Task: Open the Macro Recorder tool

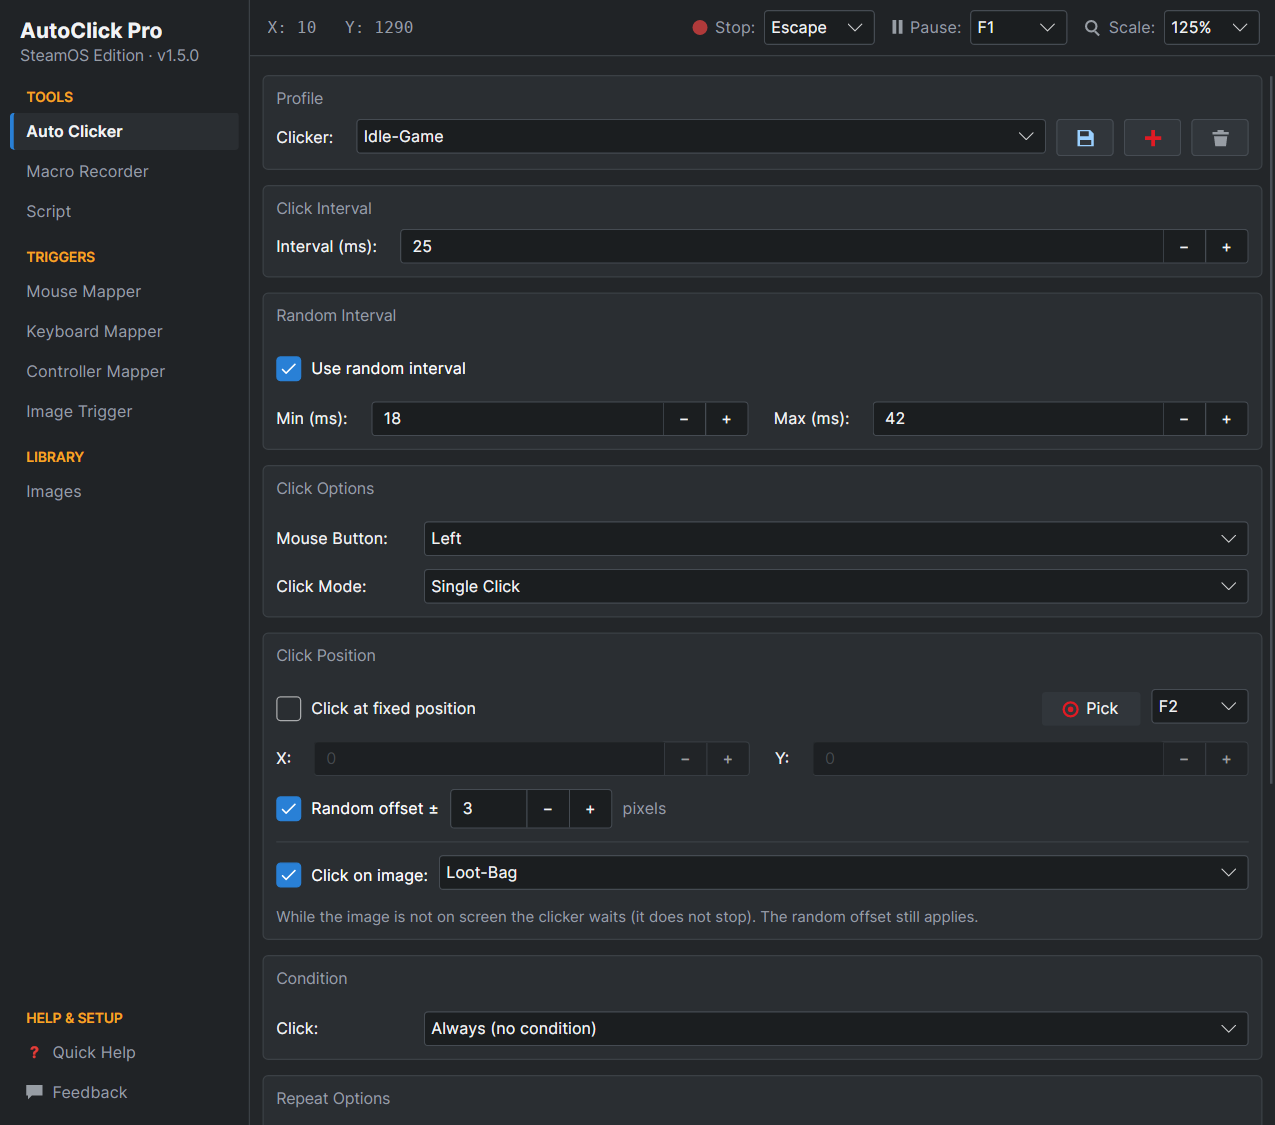Action: 124,172
